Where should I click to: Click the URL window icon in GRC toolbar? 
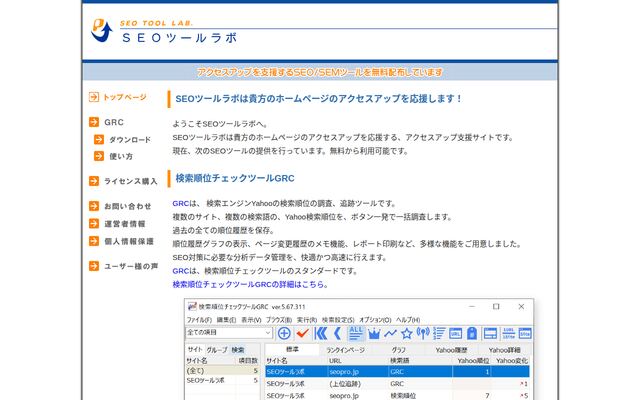click(456, 333)
